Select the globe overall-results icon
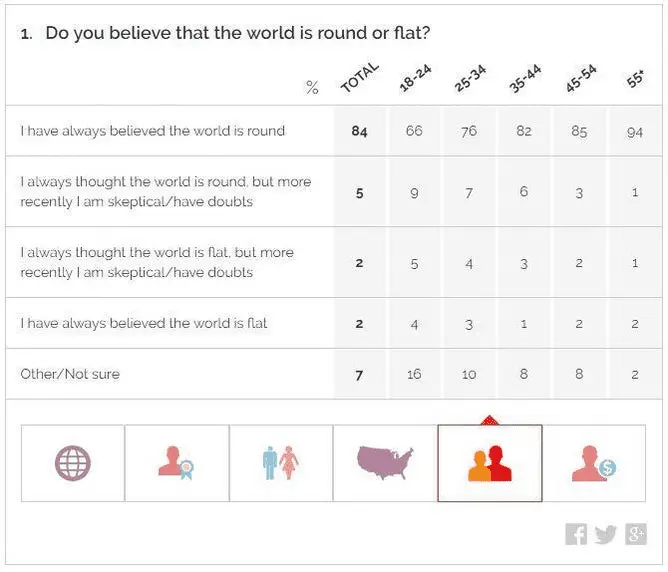This screenshot has width=668, height=572. click(x=73, y=463)
